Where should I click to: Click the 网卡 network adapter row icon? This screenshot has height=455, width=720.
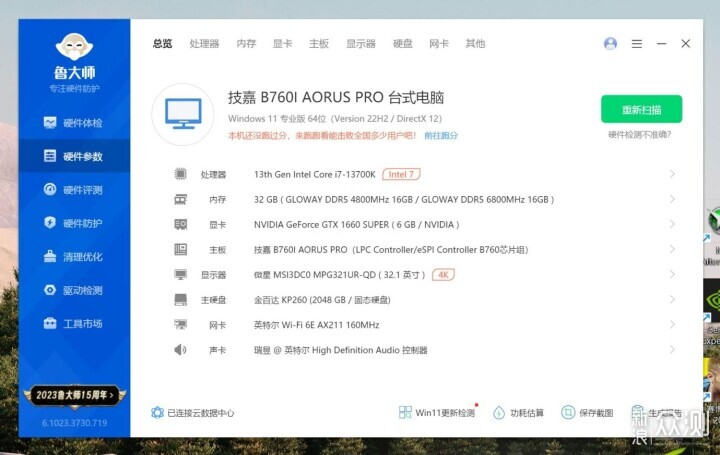click(x=180, y=325)
